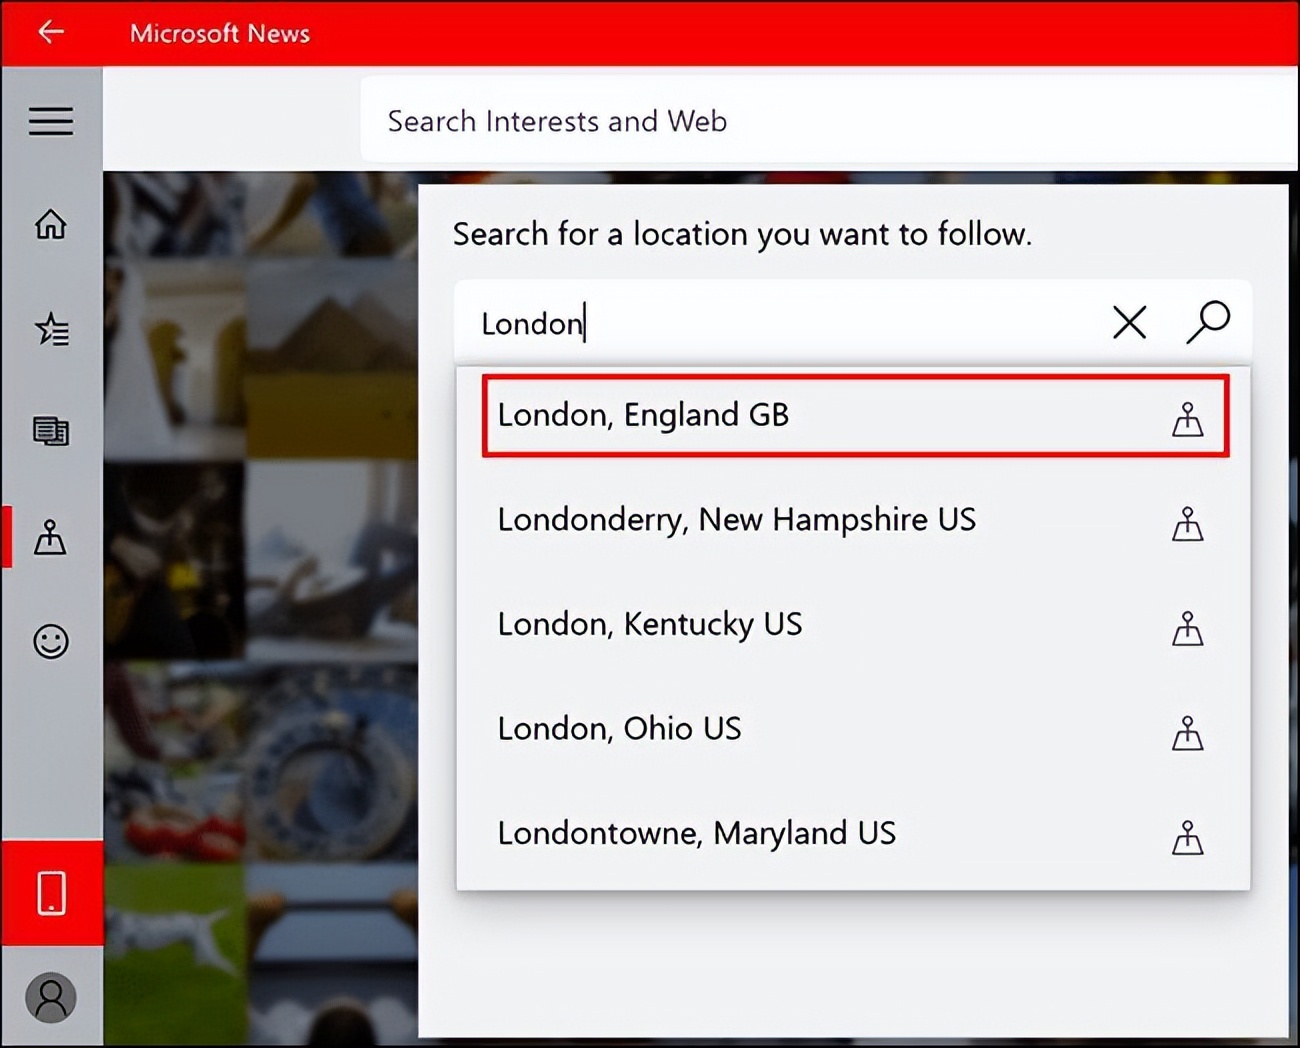Screen dimensions: 1300x1048
Task: Clear the London search with the X
Action: click(x=1129, y=322)
